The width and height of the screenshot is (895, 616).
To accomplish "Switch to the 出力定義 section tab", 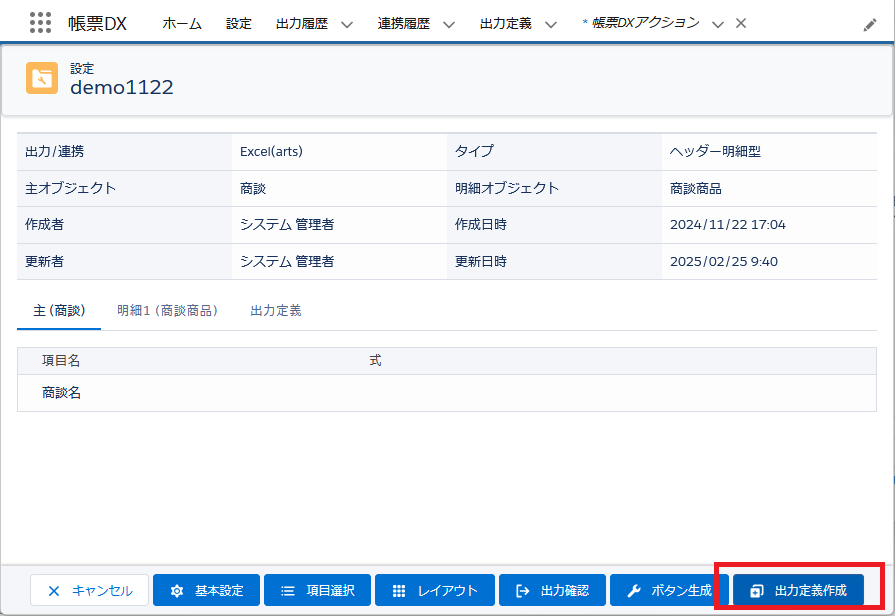I will [x=276, y=310].
